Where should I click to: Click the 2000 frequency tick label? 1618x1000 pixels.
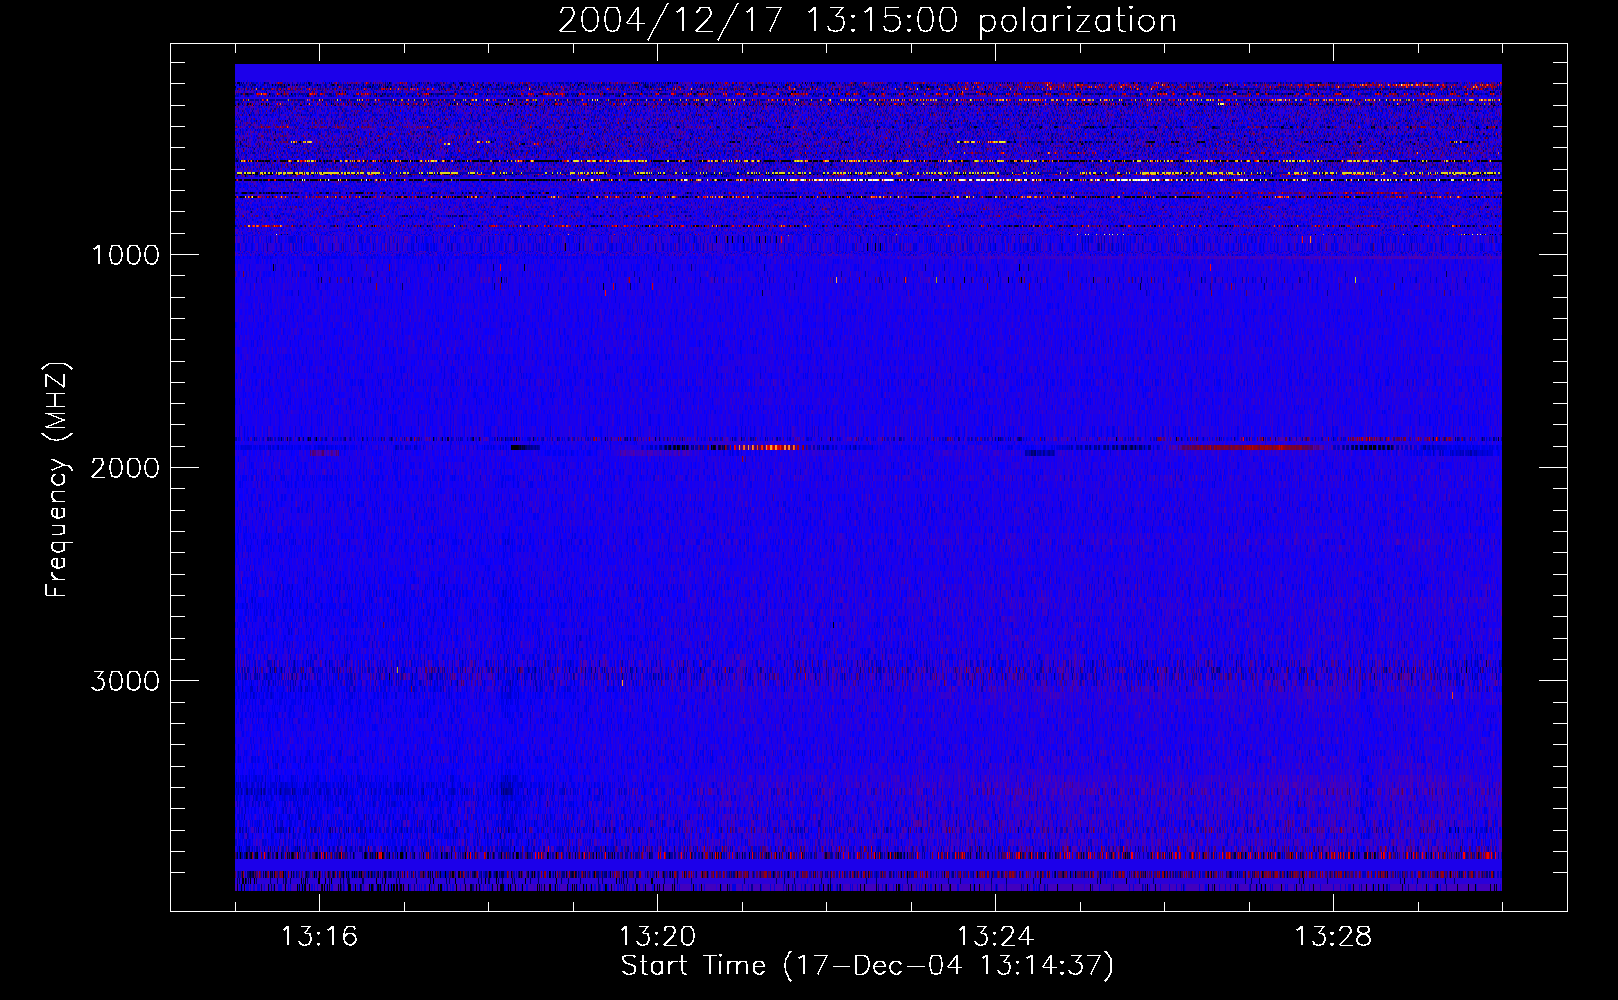pos(125,468)
